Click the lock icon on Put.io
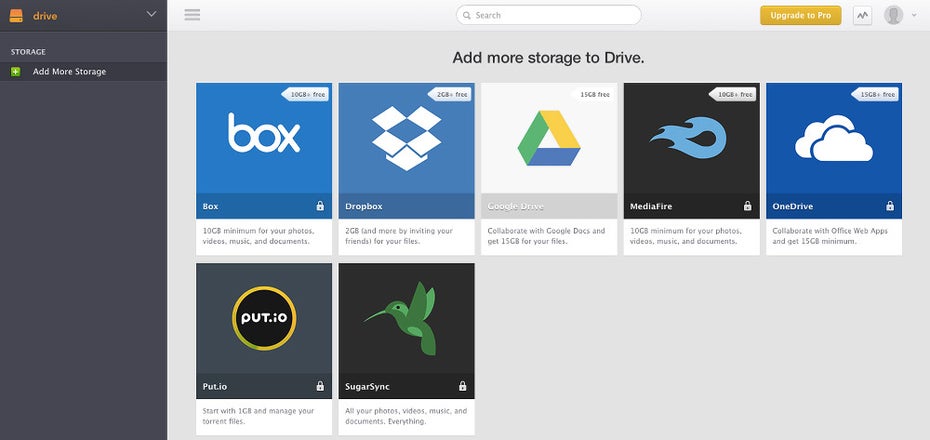Screen dimensions: 930x440 320,386
